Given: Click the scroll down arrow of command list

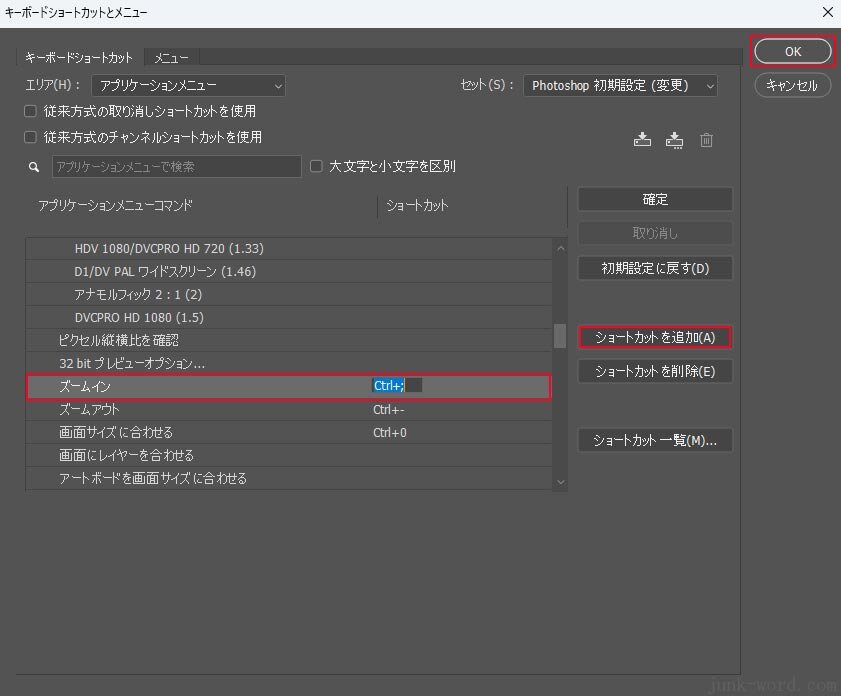Looking at the screenshot, I should (x=560, y=481).
